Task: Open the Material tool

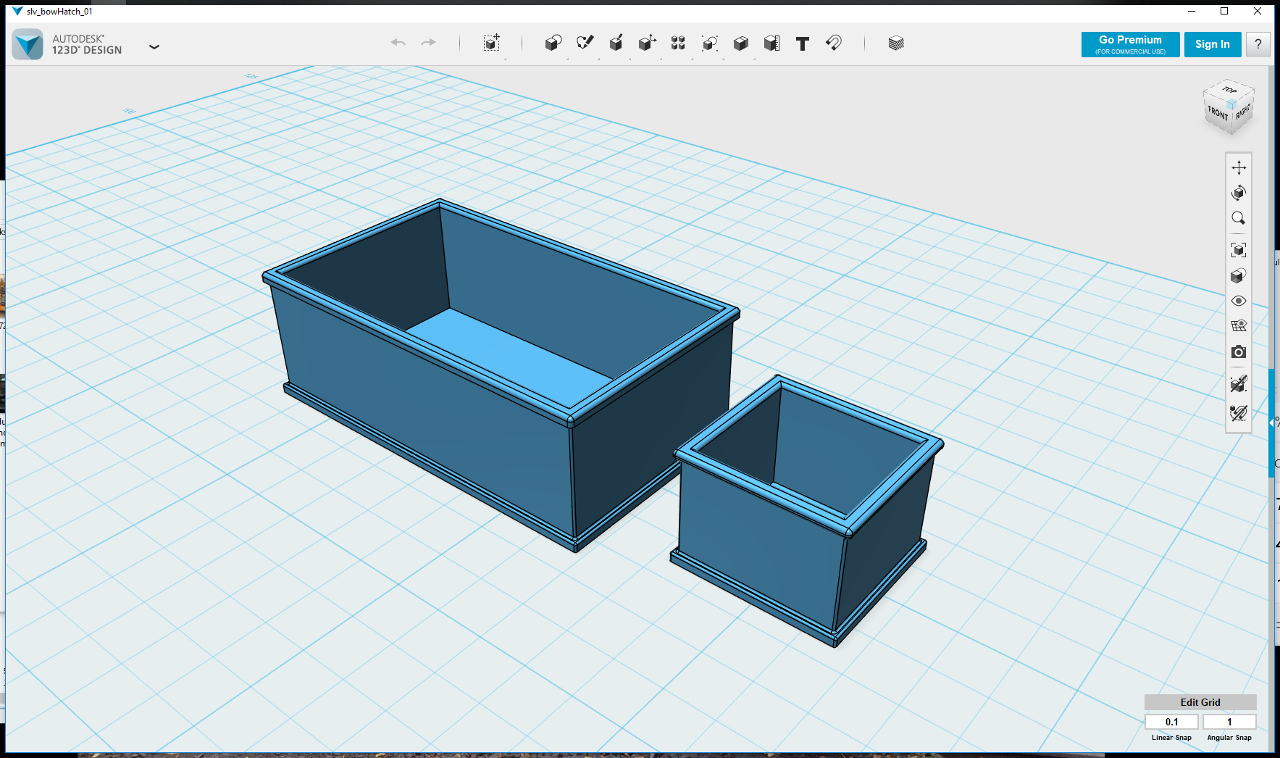Action: tap(896, 43)
